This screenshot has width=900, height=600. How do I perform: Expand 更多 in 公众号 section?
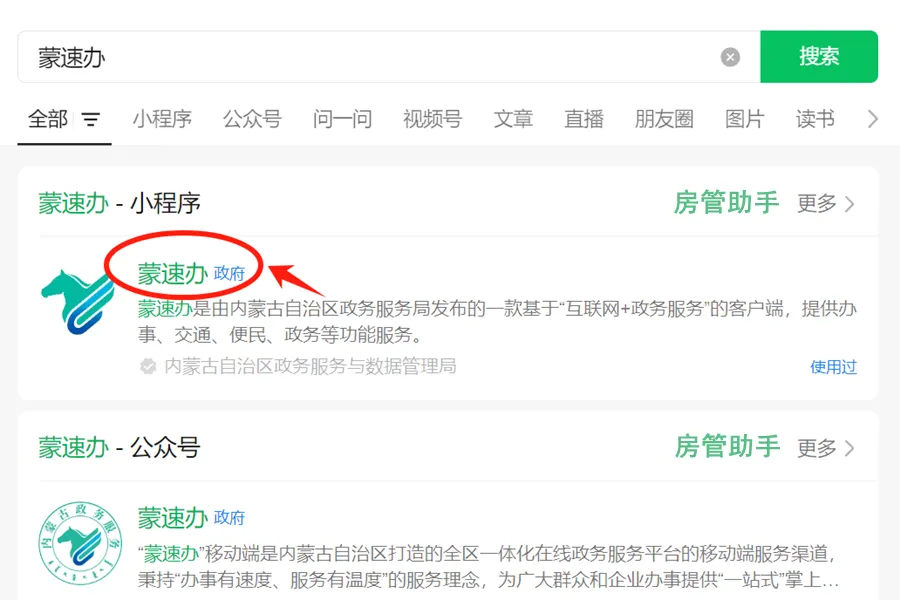click(x=825, y=448)
